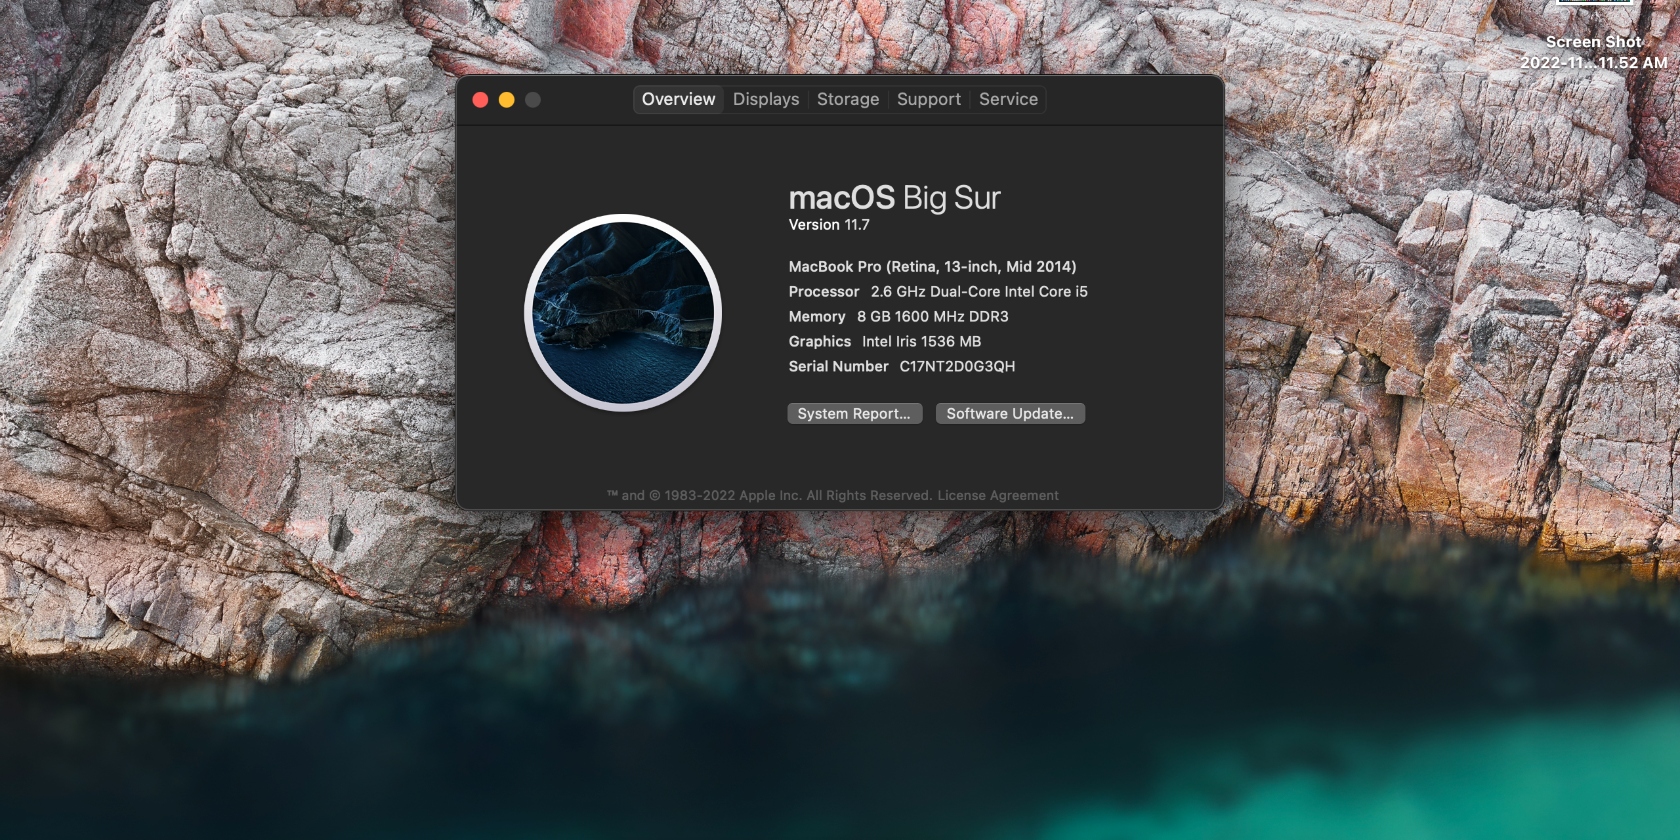Open the Displays tab
This screenshot has width=1680, height=840.
(x=766, y=99)
